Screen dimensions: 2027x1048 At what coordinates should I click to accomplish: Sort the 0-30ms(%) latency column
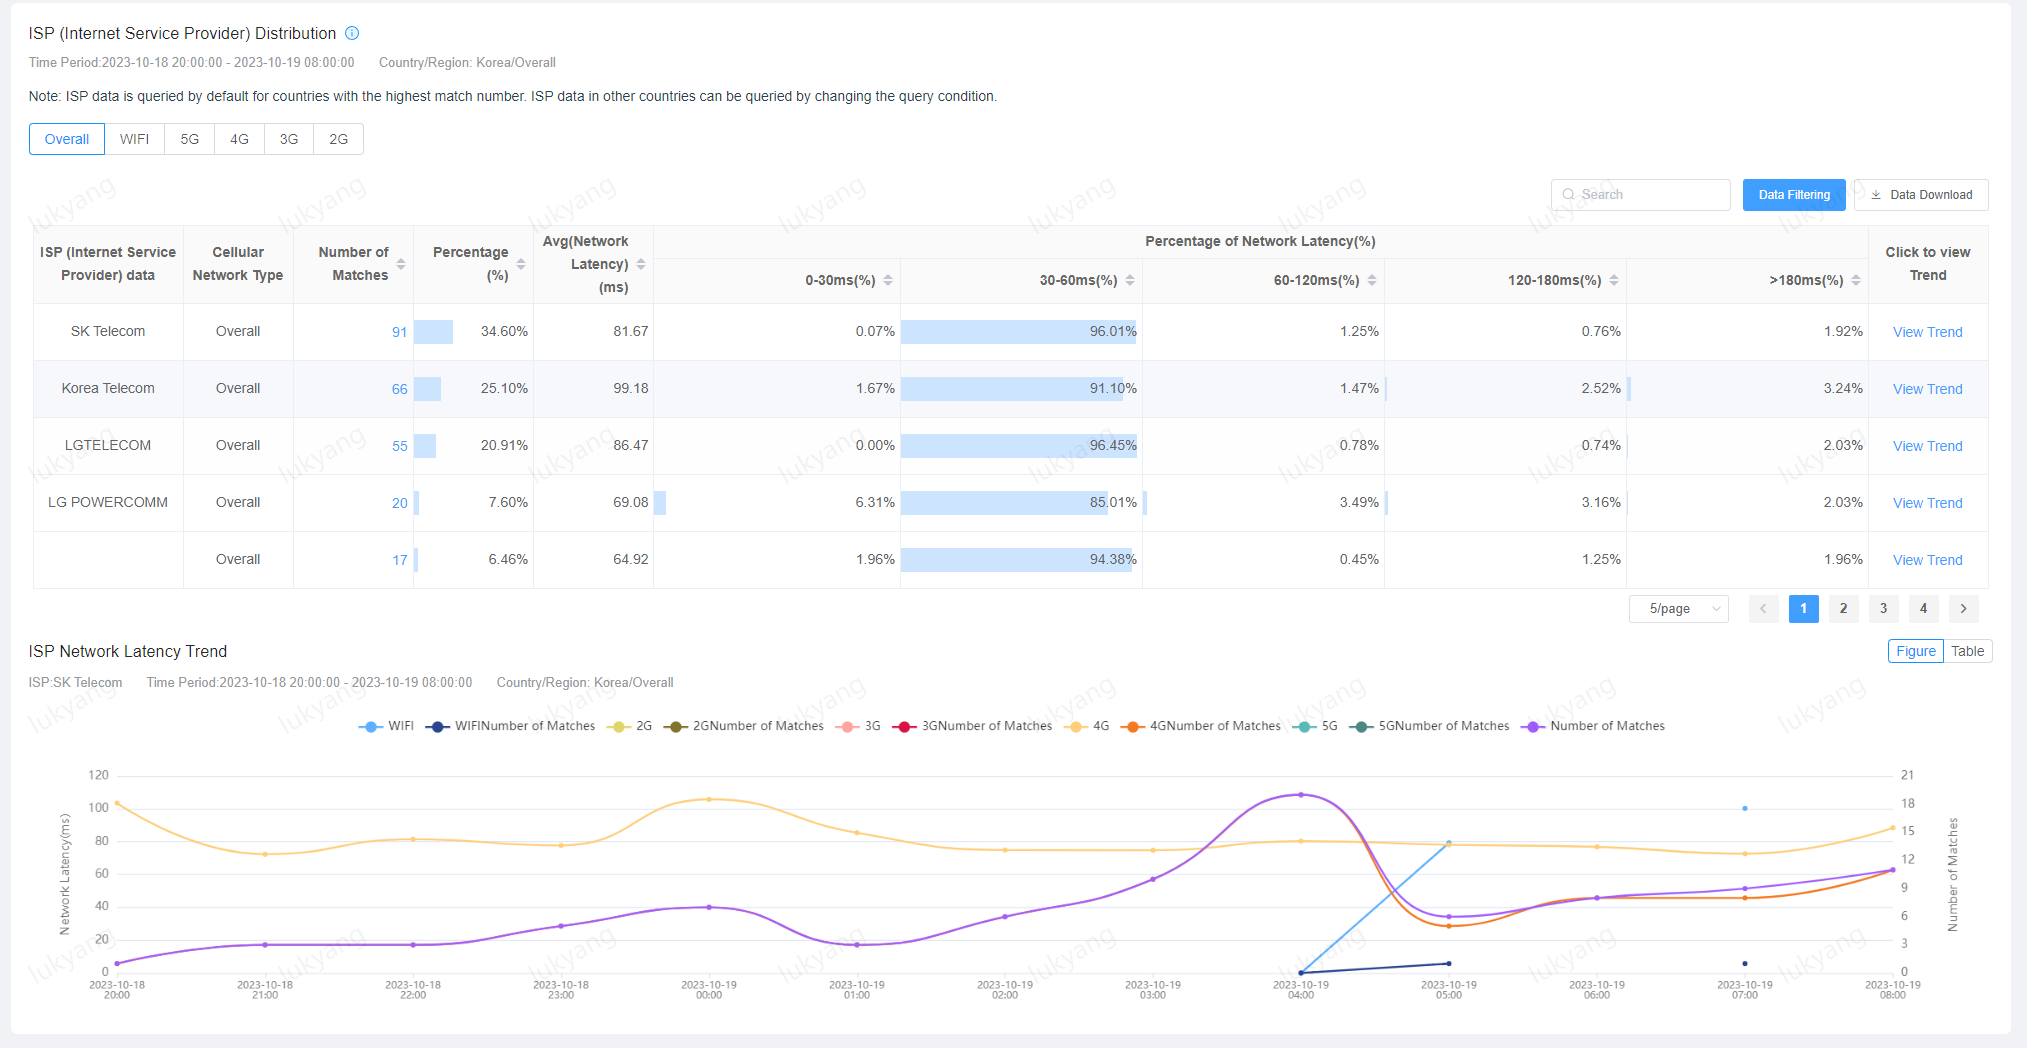887,280
